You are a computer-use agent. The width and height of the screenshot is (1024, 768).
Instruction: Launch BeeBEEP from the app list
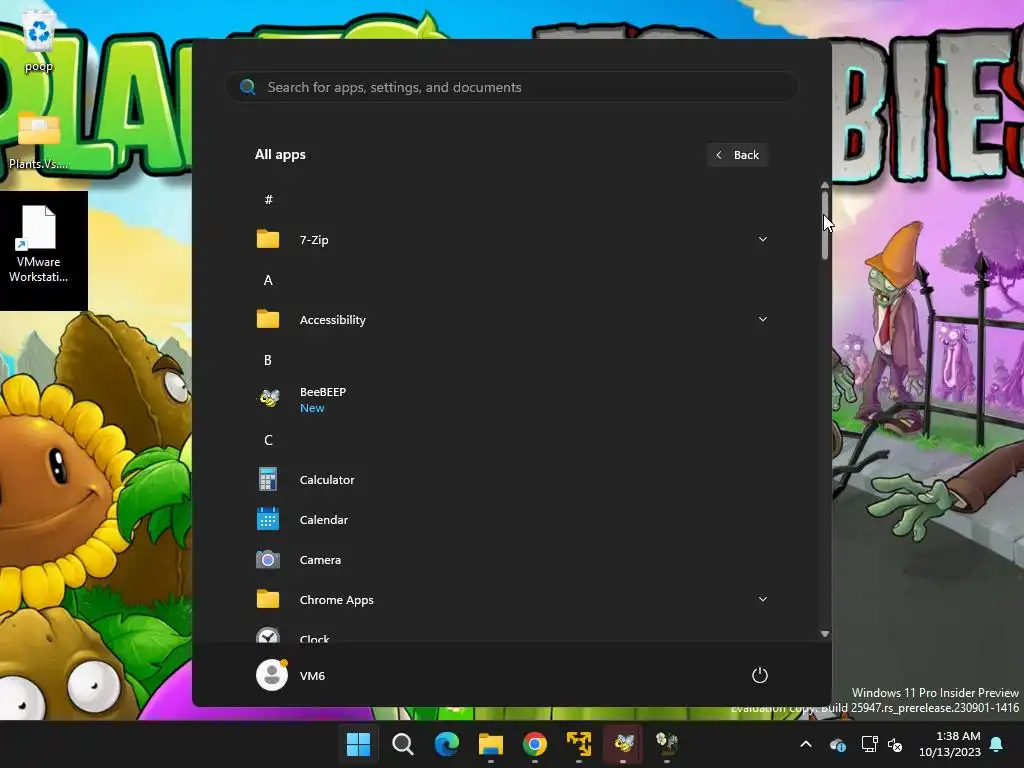[511, 399]
